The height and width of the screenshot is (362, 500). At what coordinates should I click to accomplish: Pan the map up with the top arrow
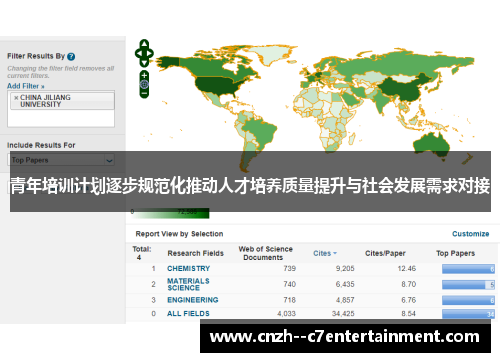click(144, 44)
